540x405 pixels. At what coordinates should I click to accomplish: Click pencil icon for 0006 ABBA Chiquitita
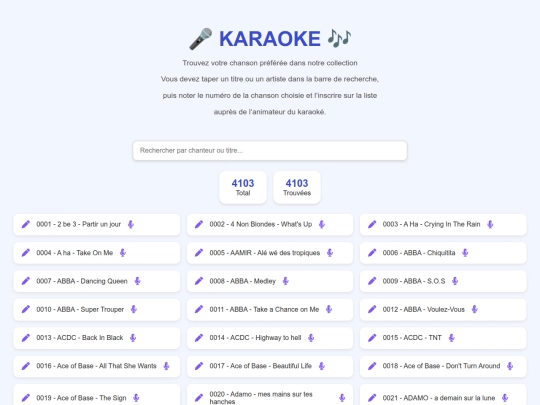372,253
